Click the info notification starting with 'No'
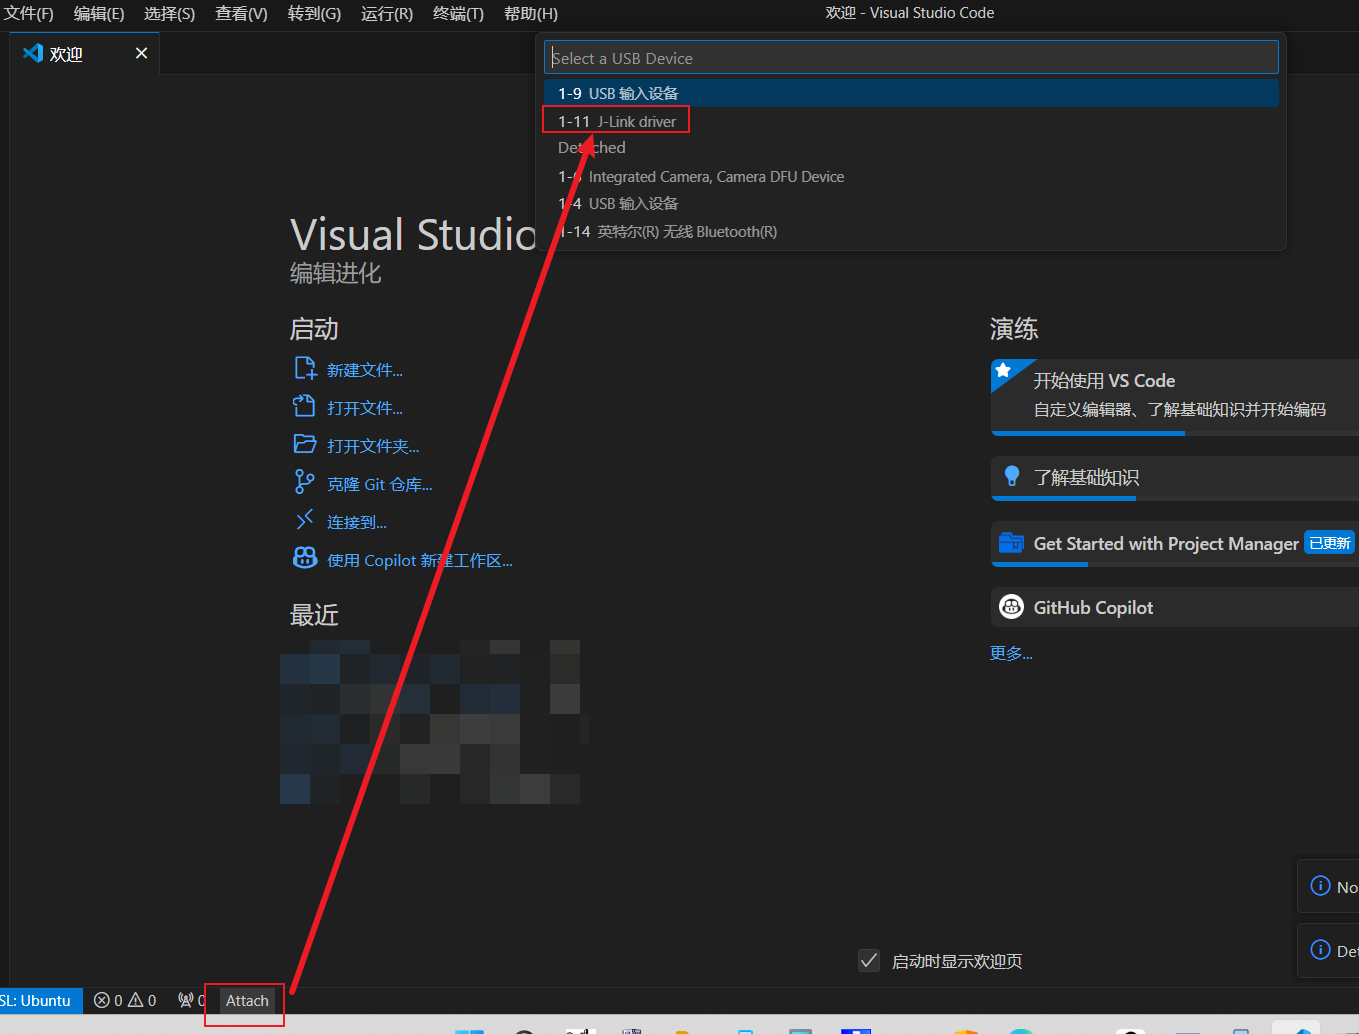The height and width of the screenshot is (1034, 1359). pos(1329,886)
